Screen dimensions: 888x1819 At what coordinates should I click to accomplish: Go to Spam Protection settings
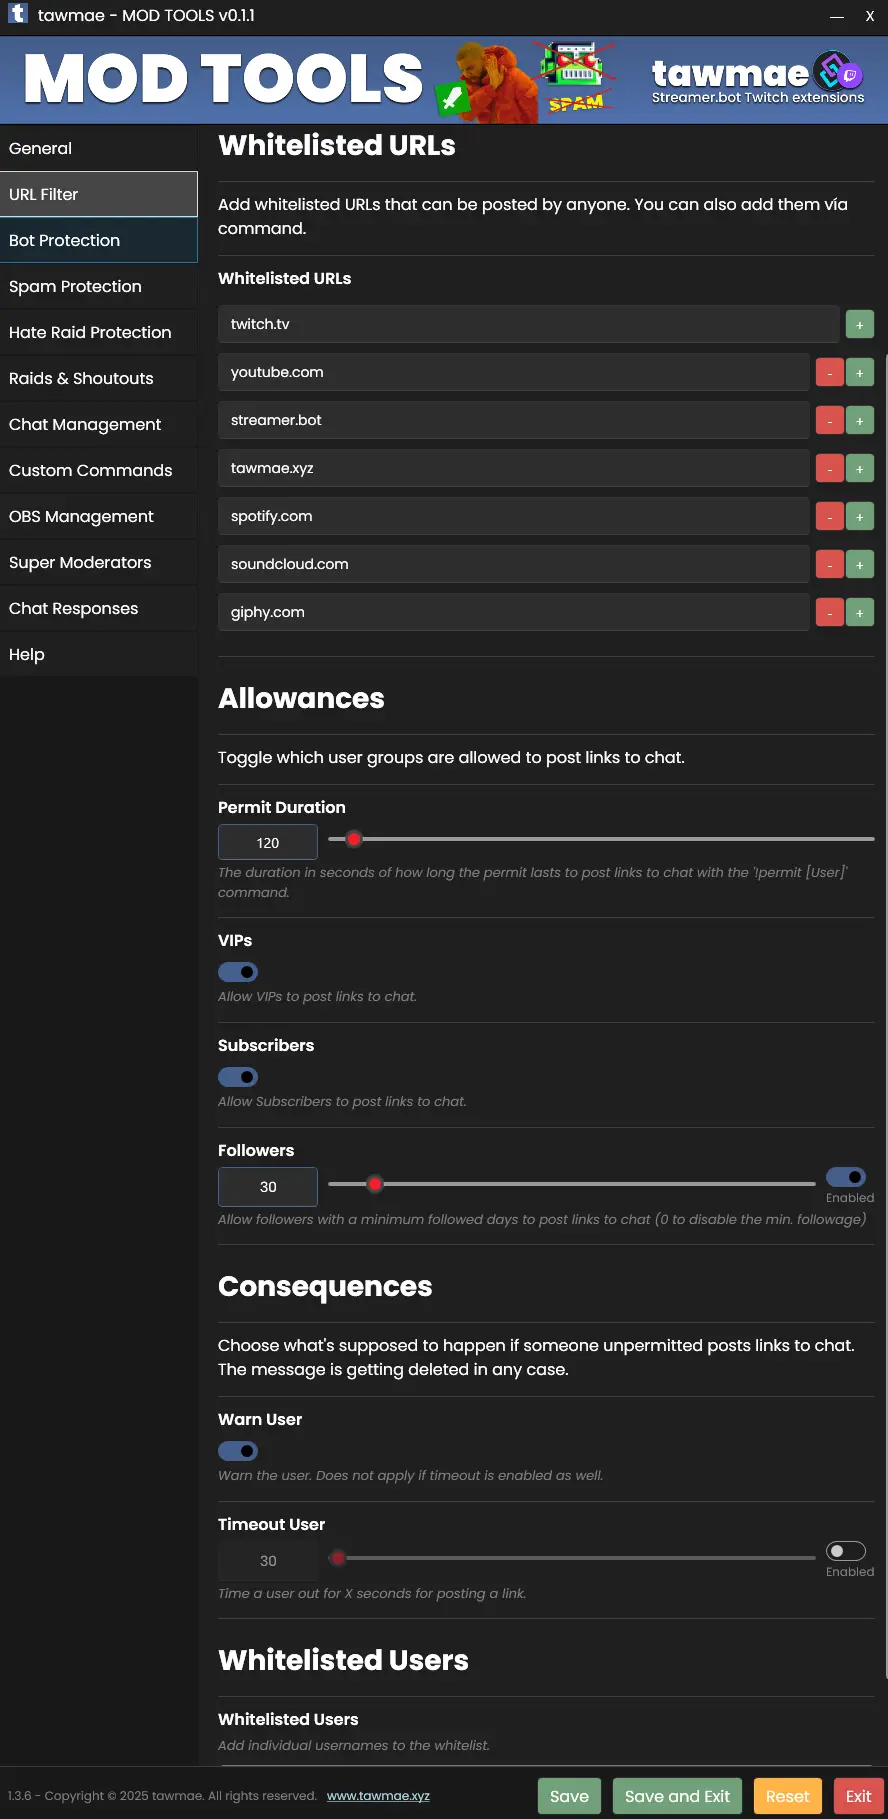(99, 286)
